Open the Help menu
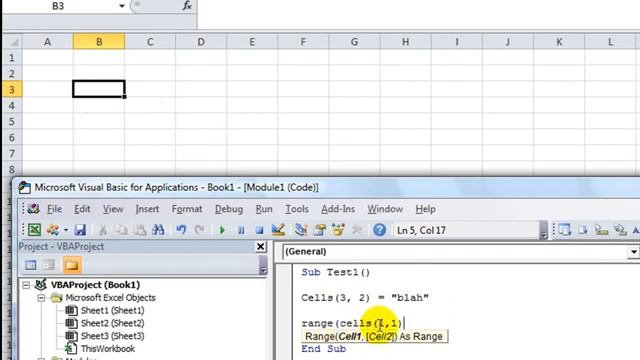640x360 pixels. click(425, 209)
